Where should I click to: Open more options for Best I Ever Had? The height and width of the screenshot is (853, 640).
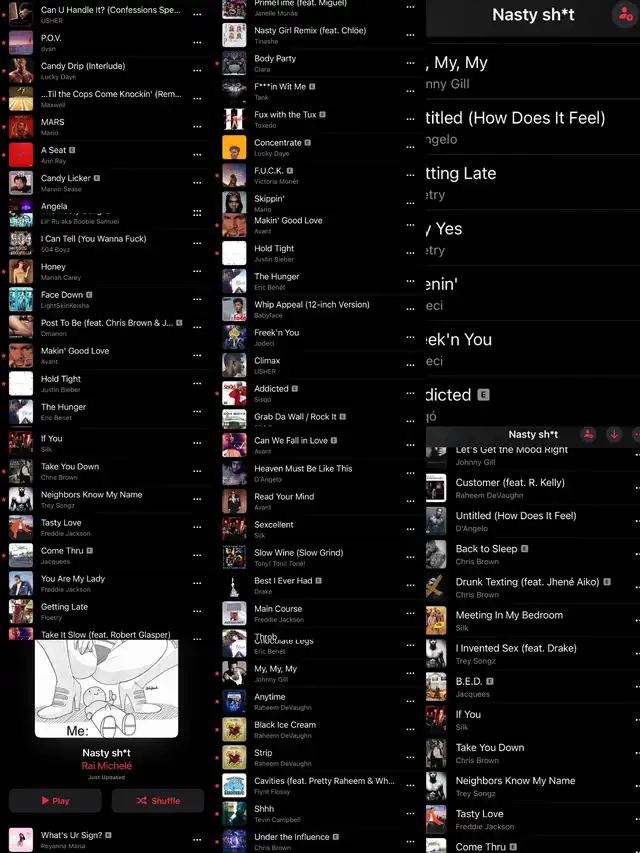point(410,585)
